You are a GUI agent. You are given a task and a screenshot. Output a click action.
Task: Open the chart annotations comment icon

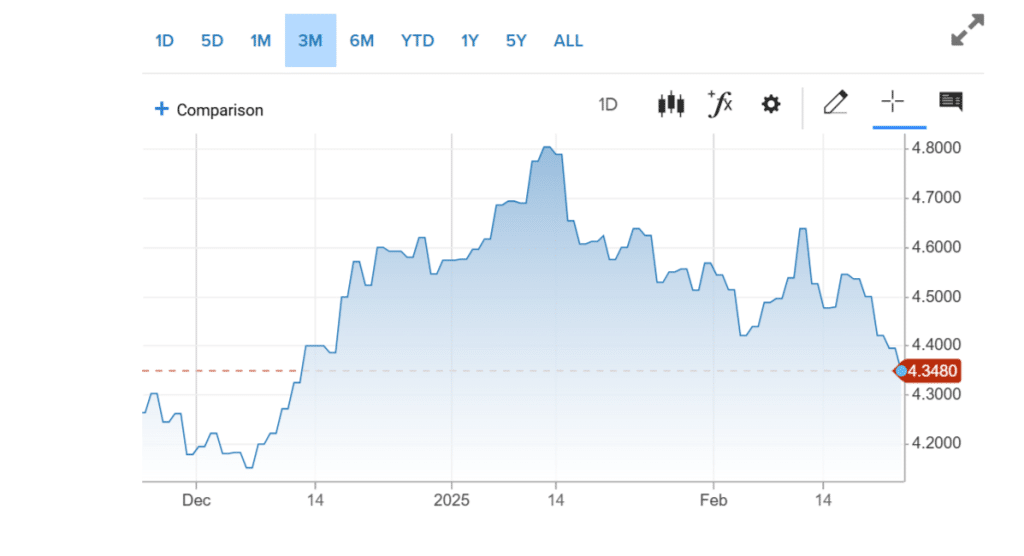[x=950, y=102]
